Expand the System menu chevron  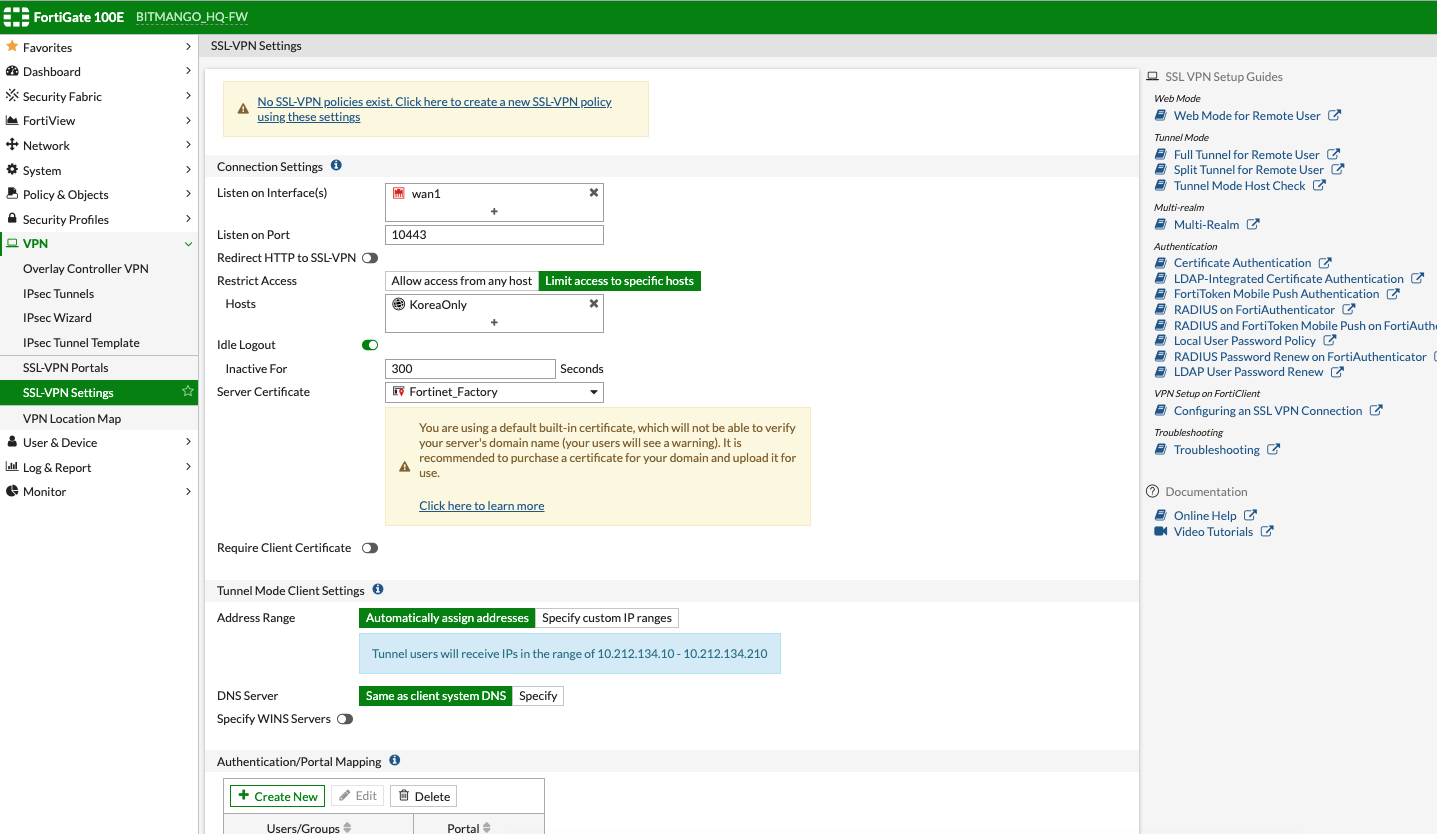coord(189,170)
